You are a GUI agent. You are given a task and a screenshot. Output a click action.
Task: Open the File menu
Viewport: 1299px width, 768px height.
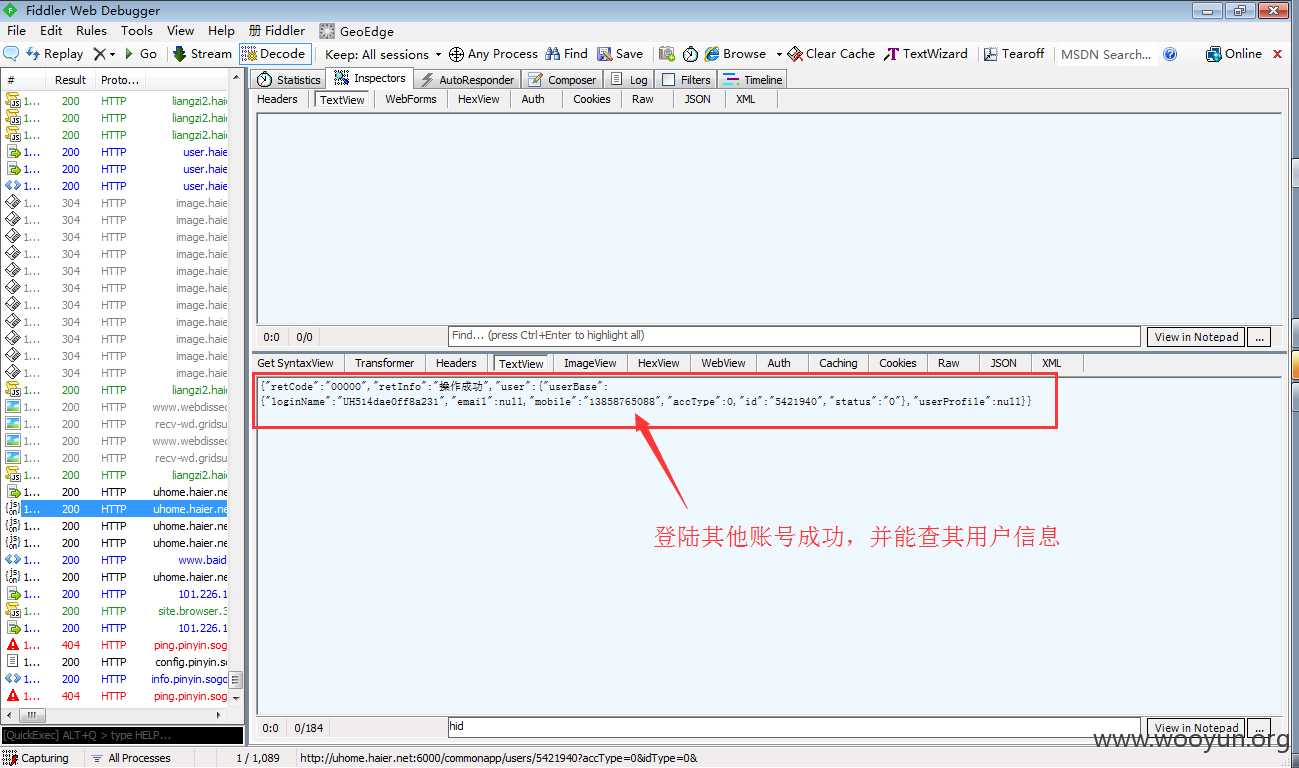tap(17, 31)
